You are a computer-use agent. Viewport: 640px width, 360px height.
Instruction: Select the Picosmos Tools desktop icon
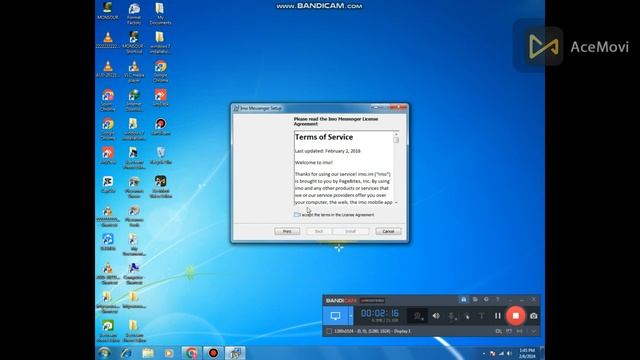click(x=134, y=216)
